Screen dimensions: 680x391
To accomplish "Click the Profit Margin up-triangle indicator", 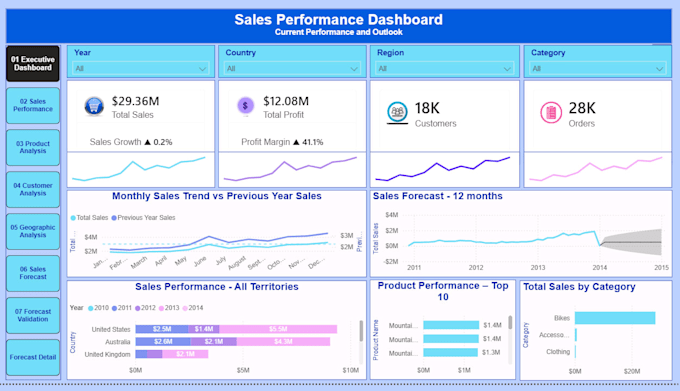I will click(296, 142).
